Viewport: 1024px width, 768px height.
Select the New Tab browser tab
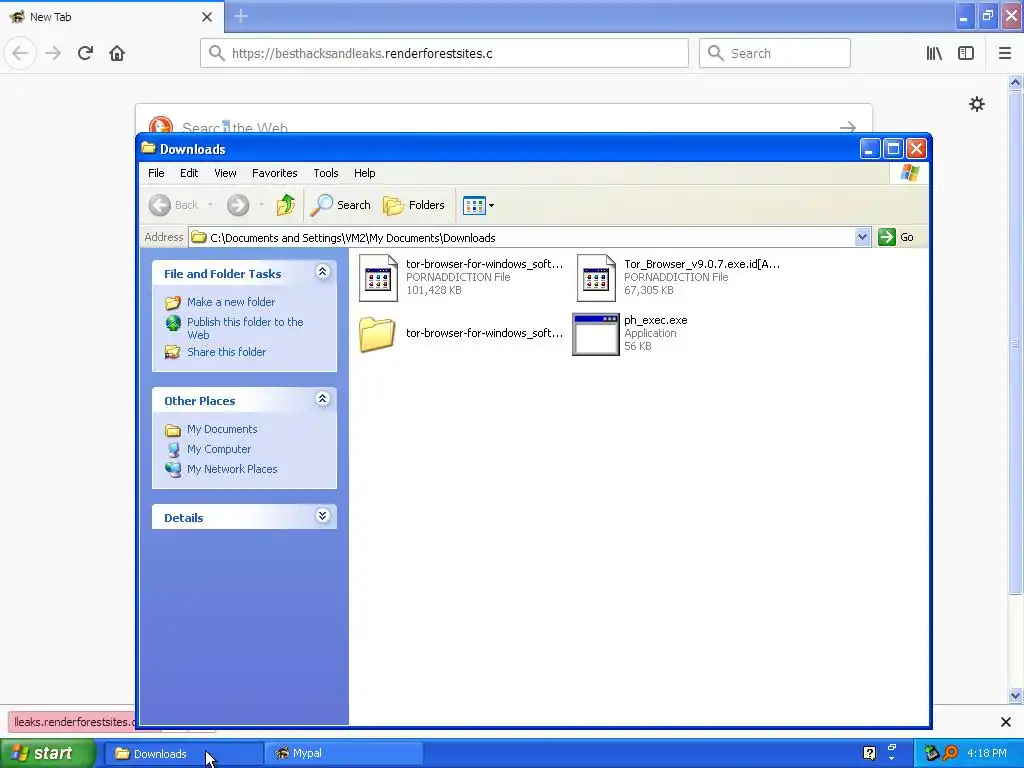click(x=111, y=17)
